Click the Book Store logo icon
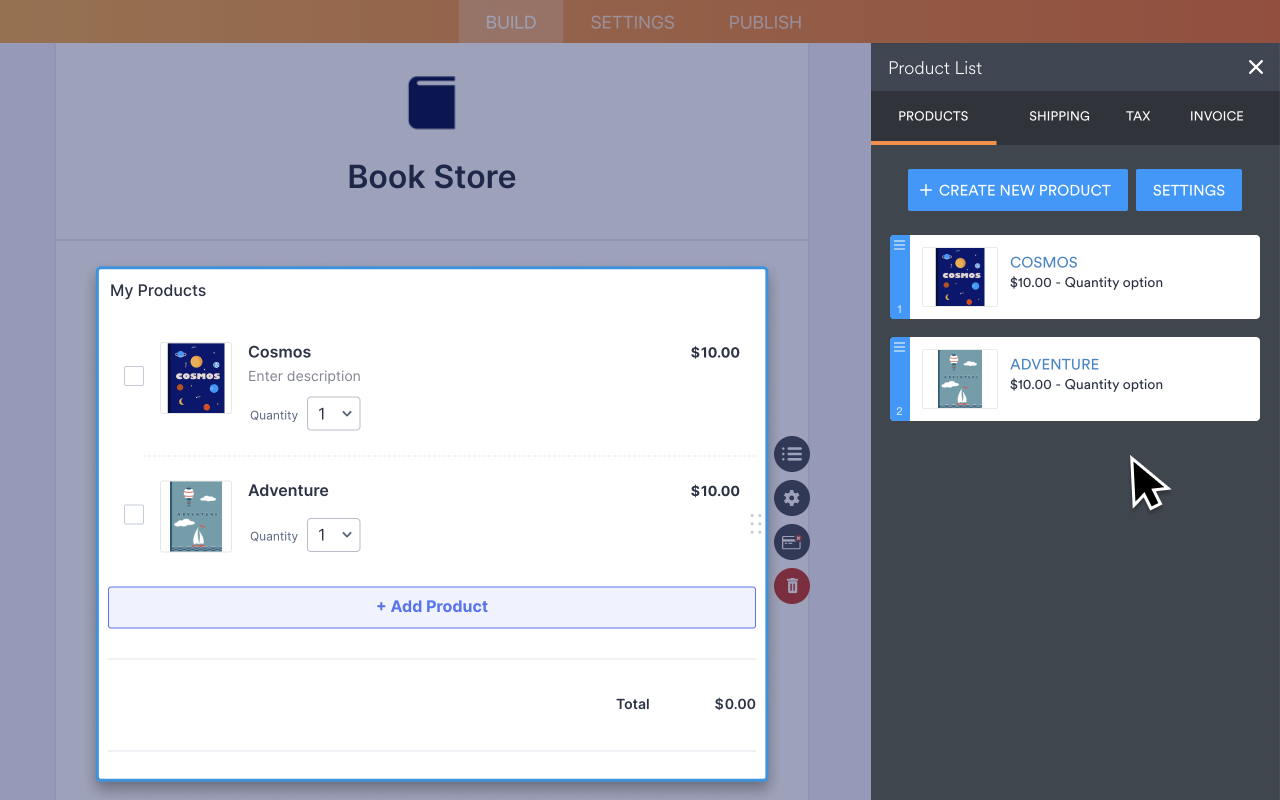The image size is (1280, 800). 431,102
